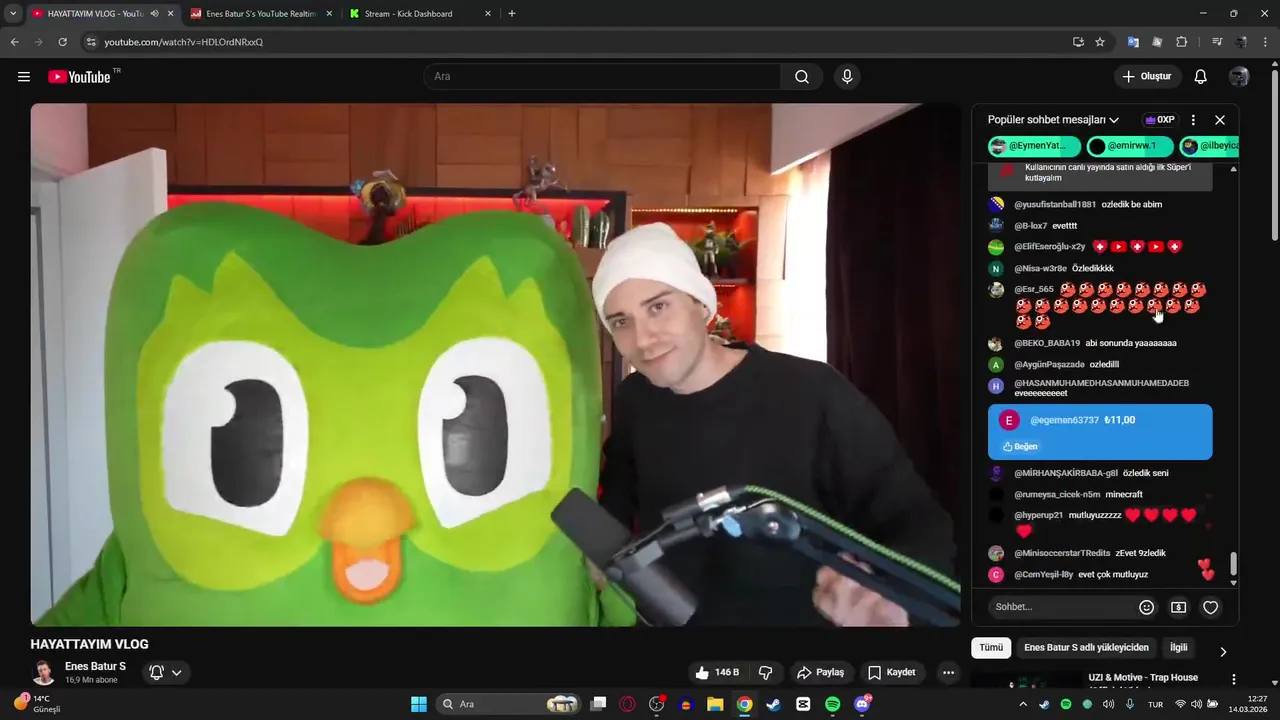Image resolution: width=1280 pixels, height=720 pixels.
Task: Click the Paylaş share button
Action: point(820,672)
